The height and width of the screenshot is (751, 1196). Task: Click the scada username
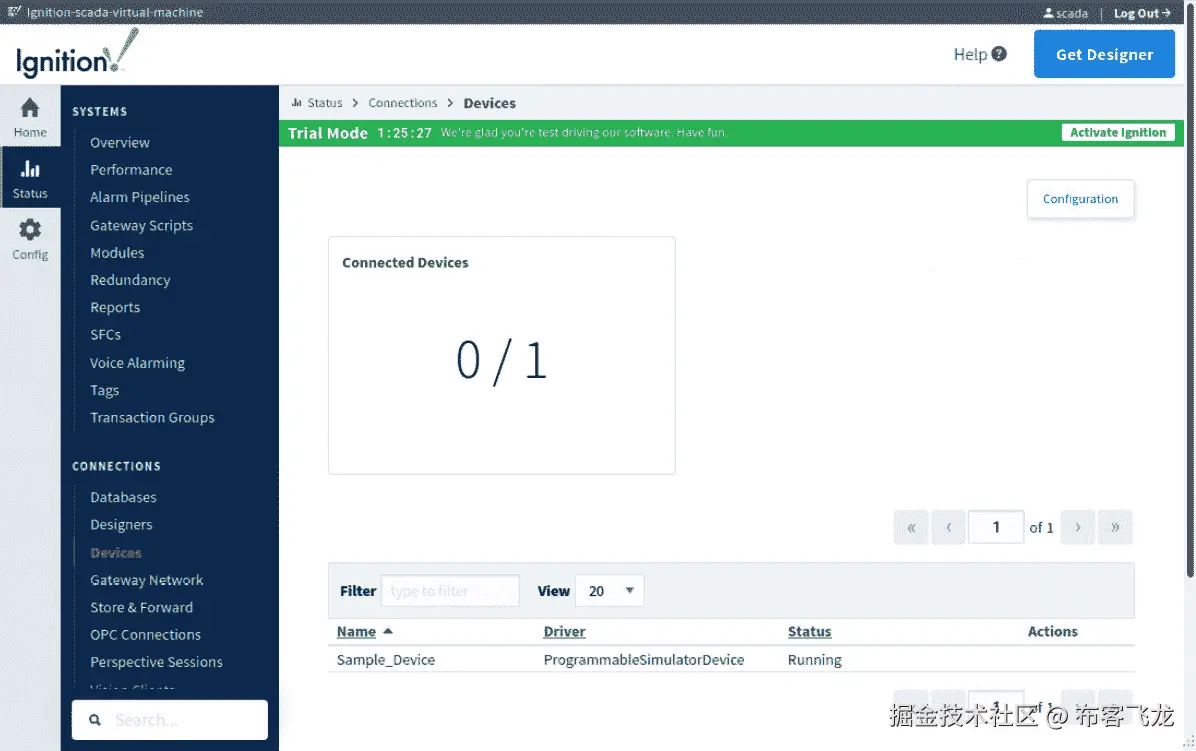(1072, 13)
